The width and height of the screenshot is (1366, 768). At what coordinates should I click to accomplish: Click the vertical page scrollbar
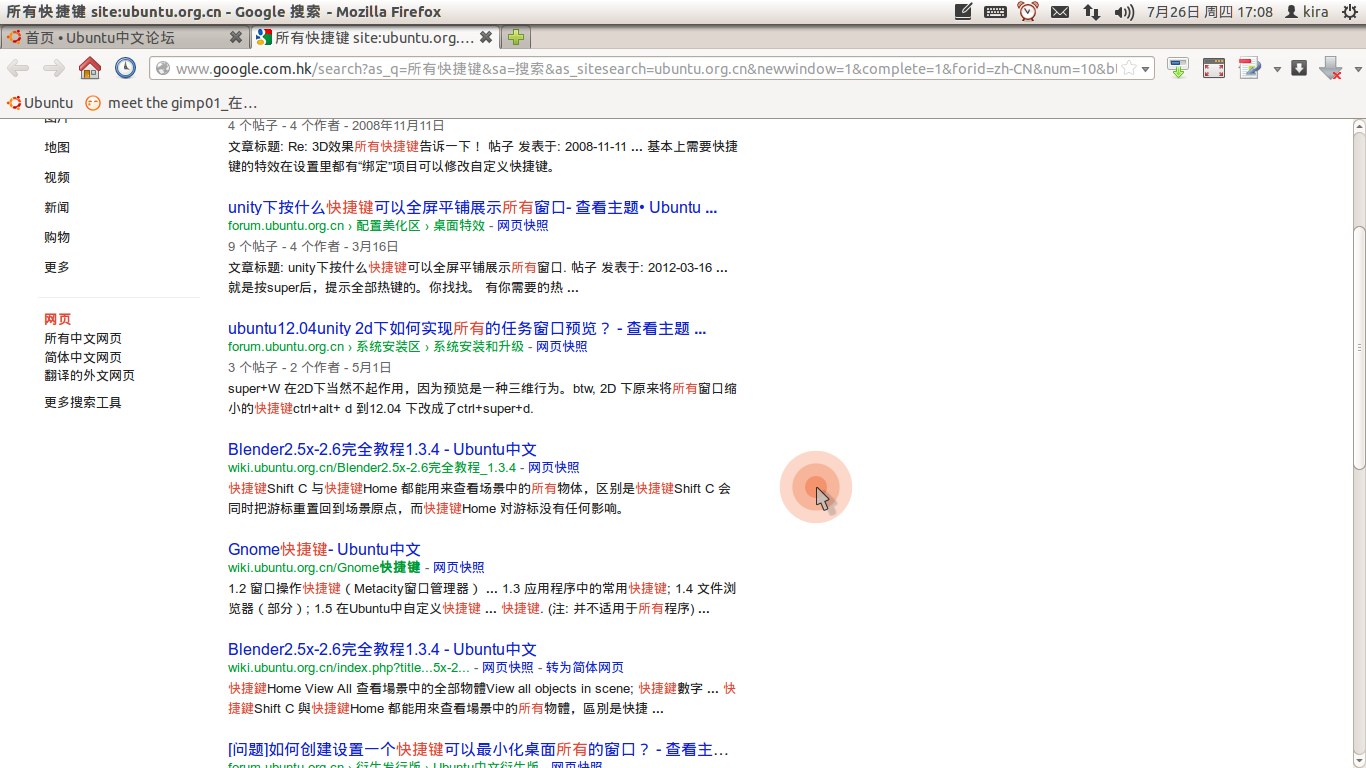[x=1359, y=347]
